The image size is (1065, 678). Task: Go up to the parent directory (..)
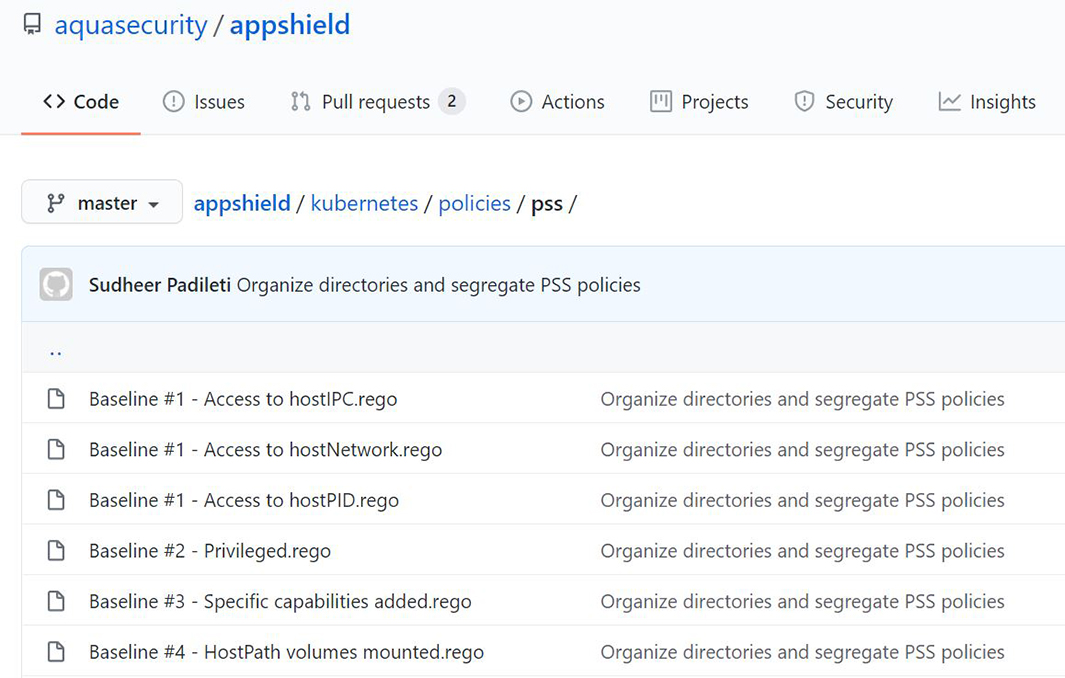pos(56,351)
